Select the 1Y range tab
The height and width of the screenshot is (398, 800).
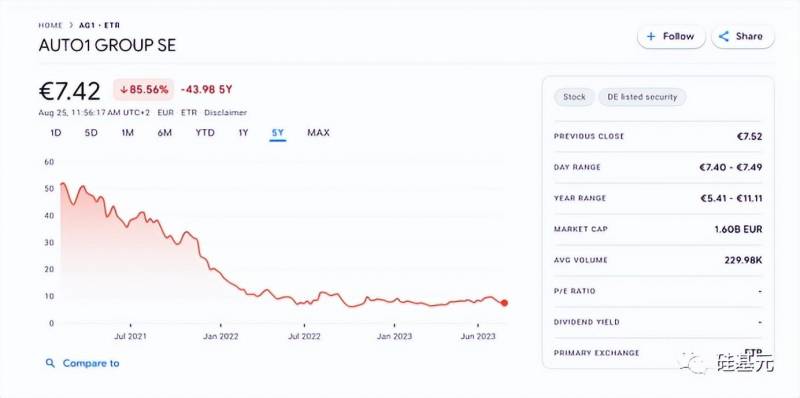pos(243,133)
